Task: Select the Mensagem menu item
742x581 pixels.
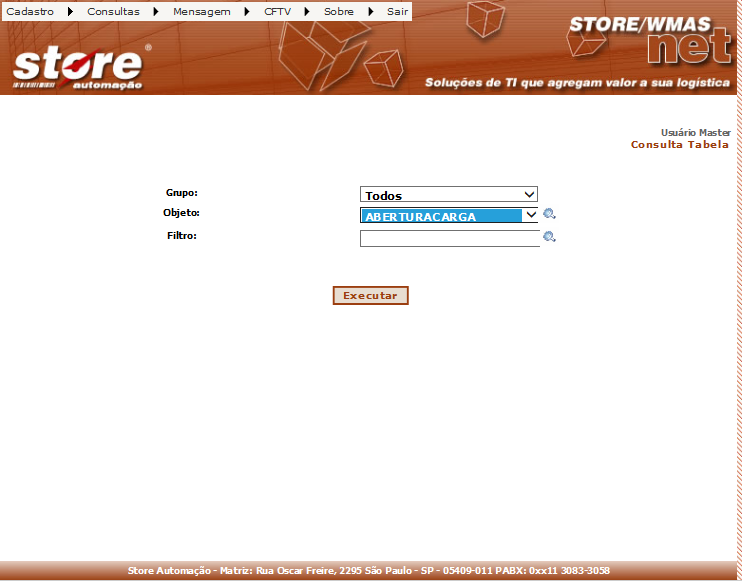Action: (x=201, y=12)
